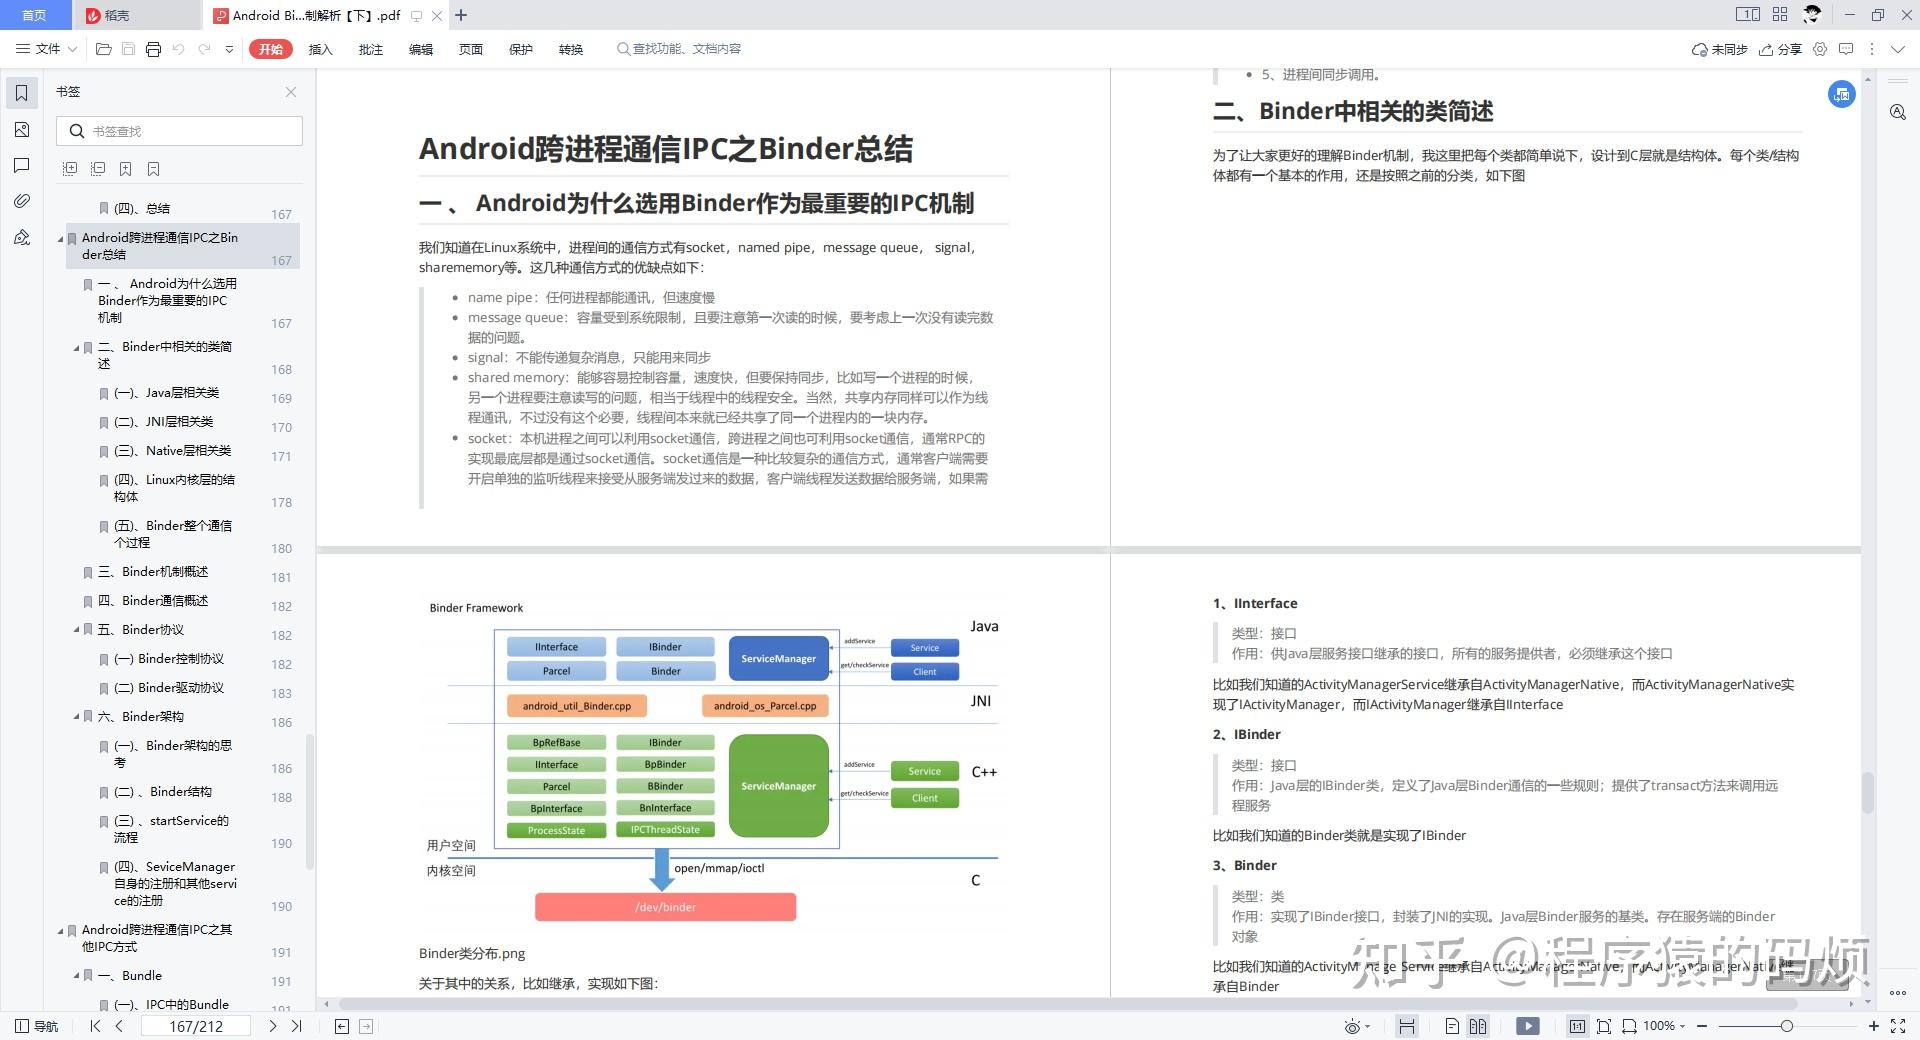Open a file using the Open folder icon
Screen dimensions: 1920x1040
pos(103,49)
